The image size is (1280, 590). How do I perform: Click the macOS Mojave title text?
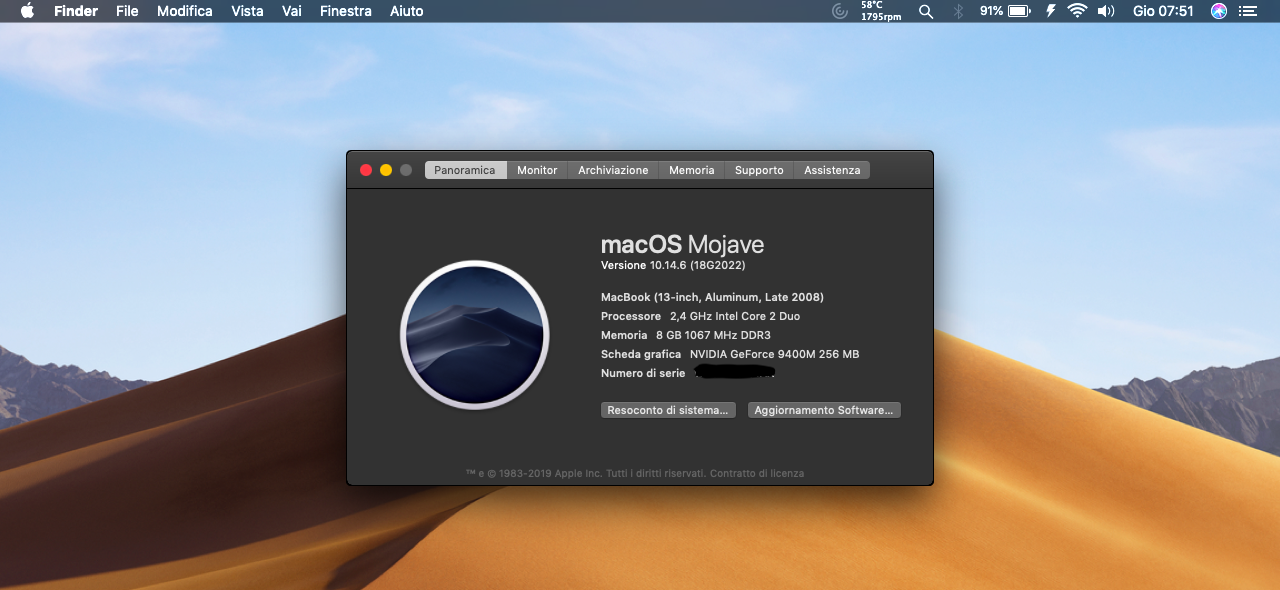coord(682,244)
